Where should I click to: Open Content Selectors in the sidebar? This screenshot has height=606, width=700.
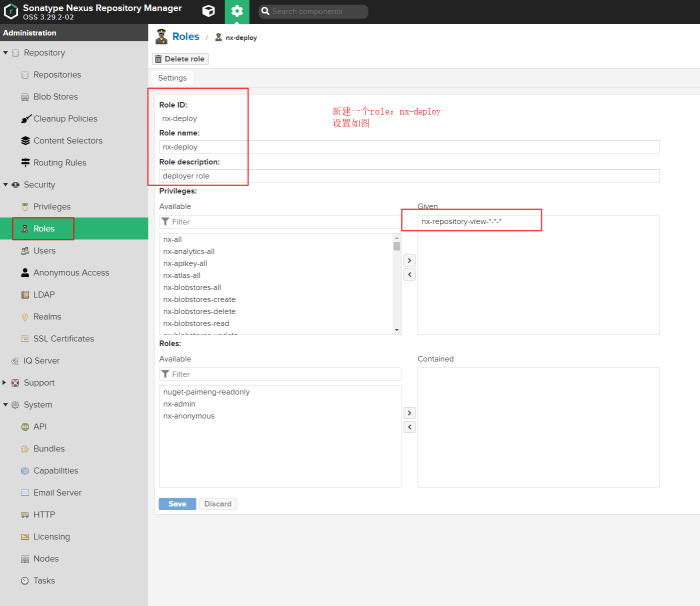coord(68,140)
